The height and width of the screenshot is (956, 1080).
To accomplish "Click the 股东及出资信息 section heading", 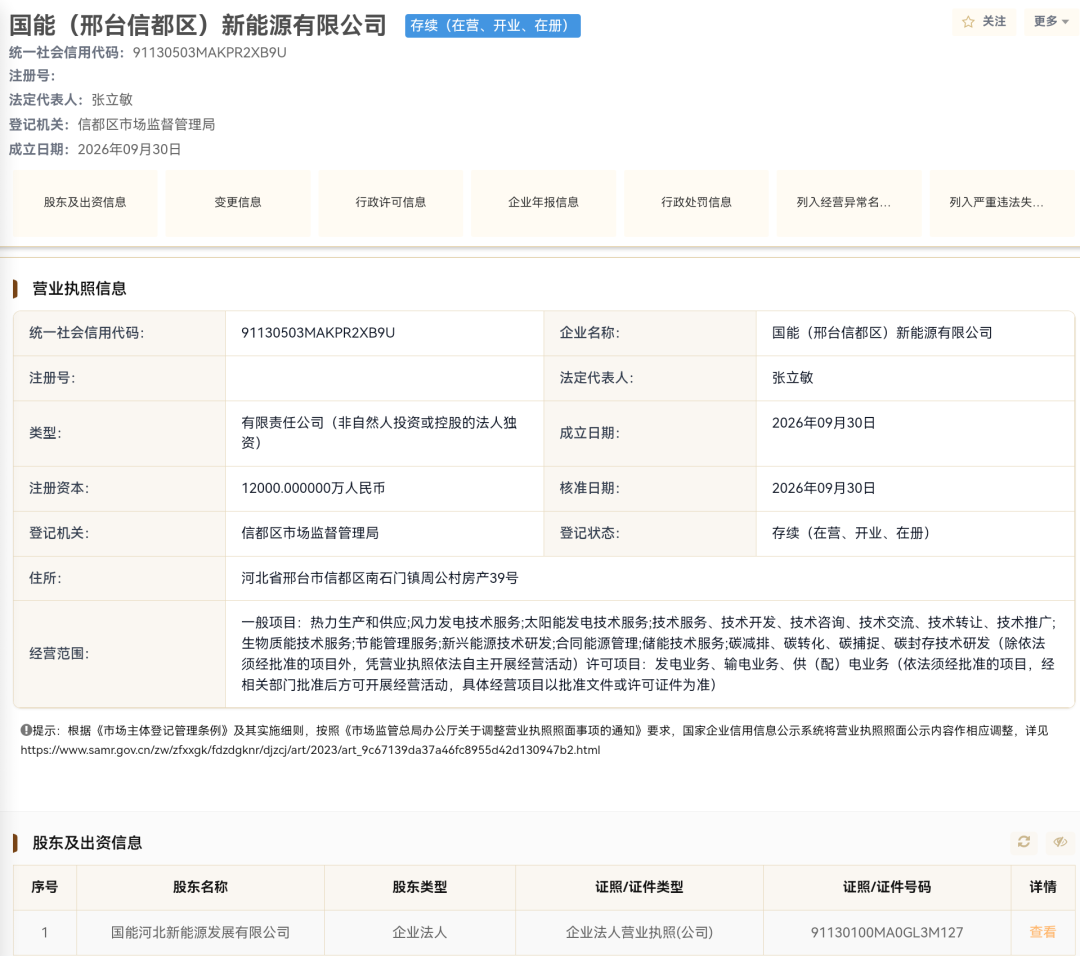I will click(87, 842).
